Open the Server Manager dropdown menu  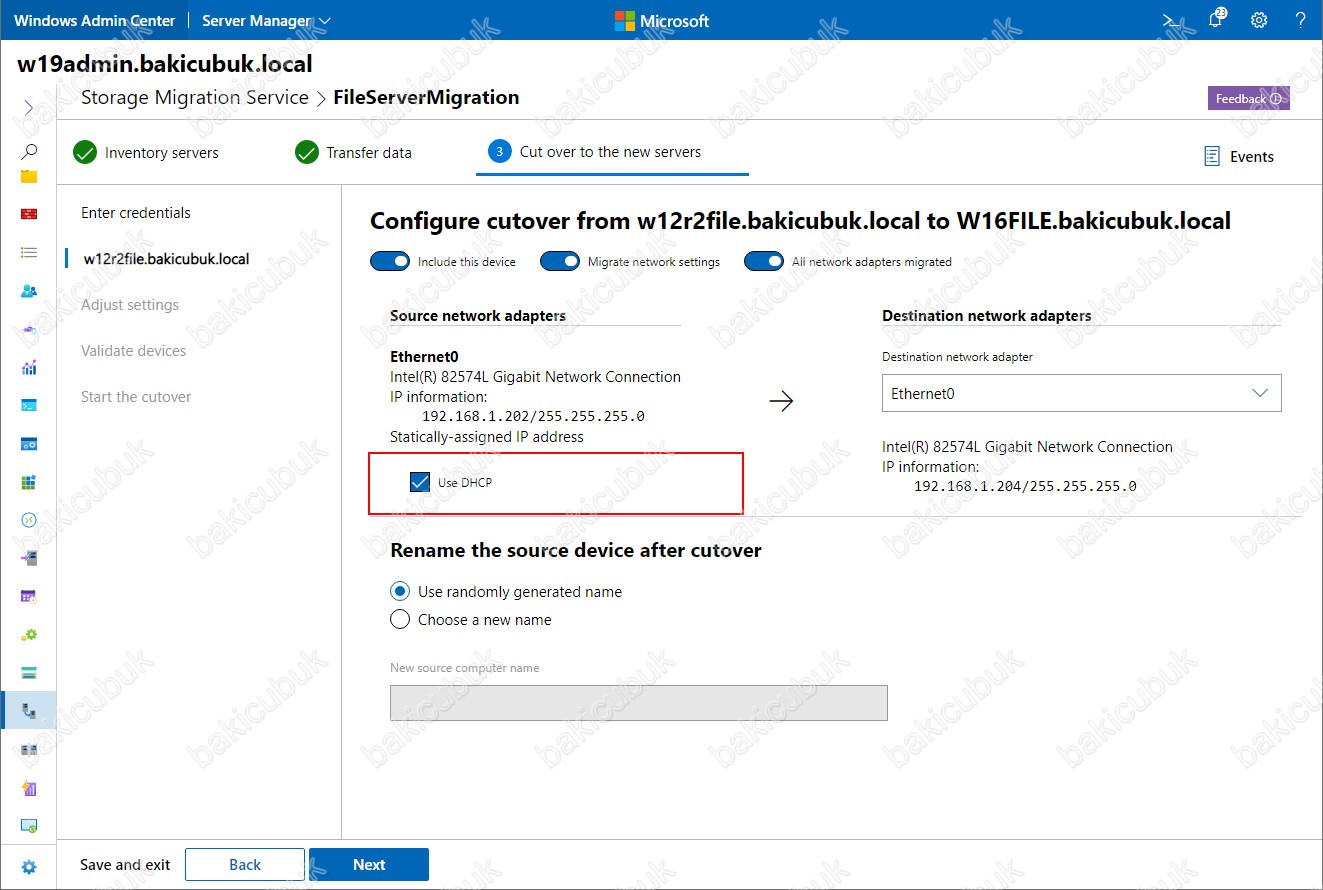point(266,20)
